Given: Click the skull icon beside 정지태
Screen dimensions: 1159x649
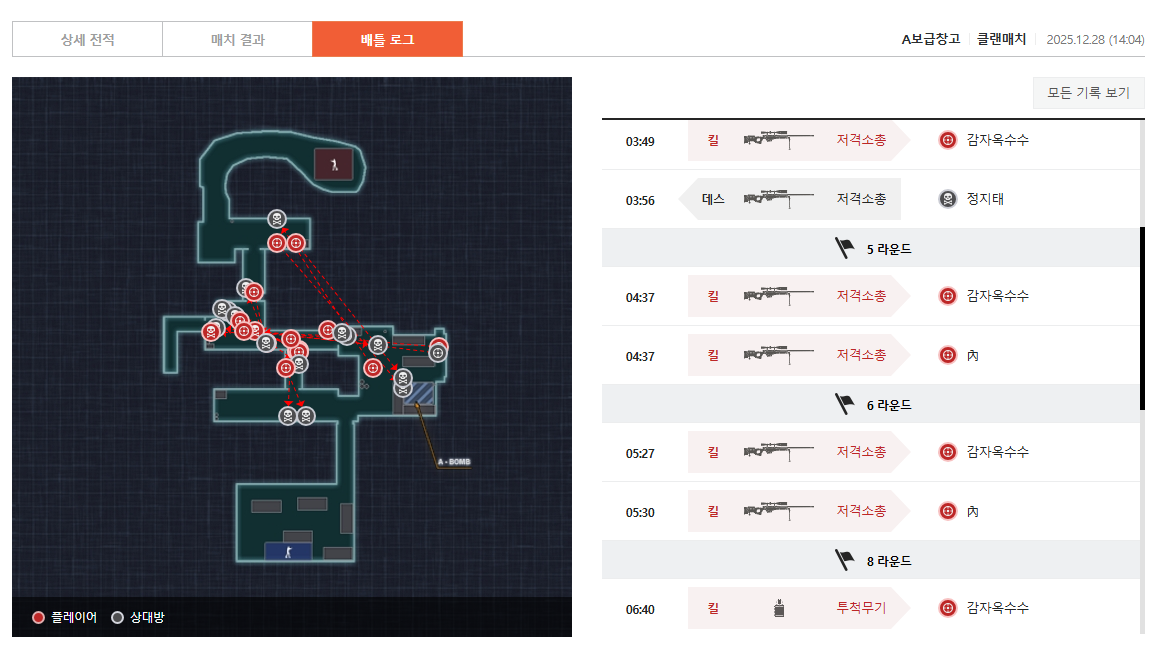Looking at the screenshot, I should [947, 199].
